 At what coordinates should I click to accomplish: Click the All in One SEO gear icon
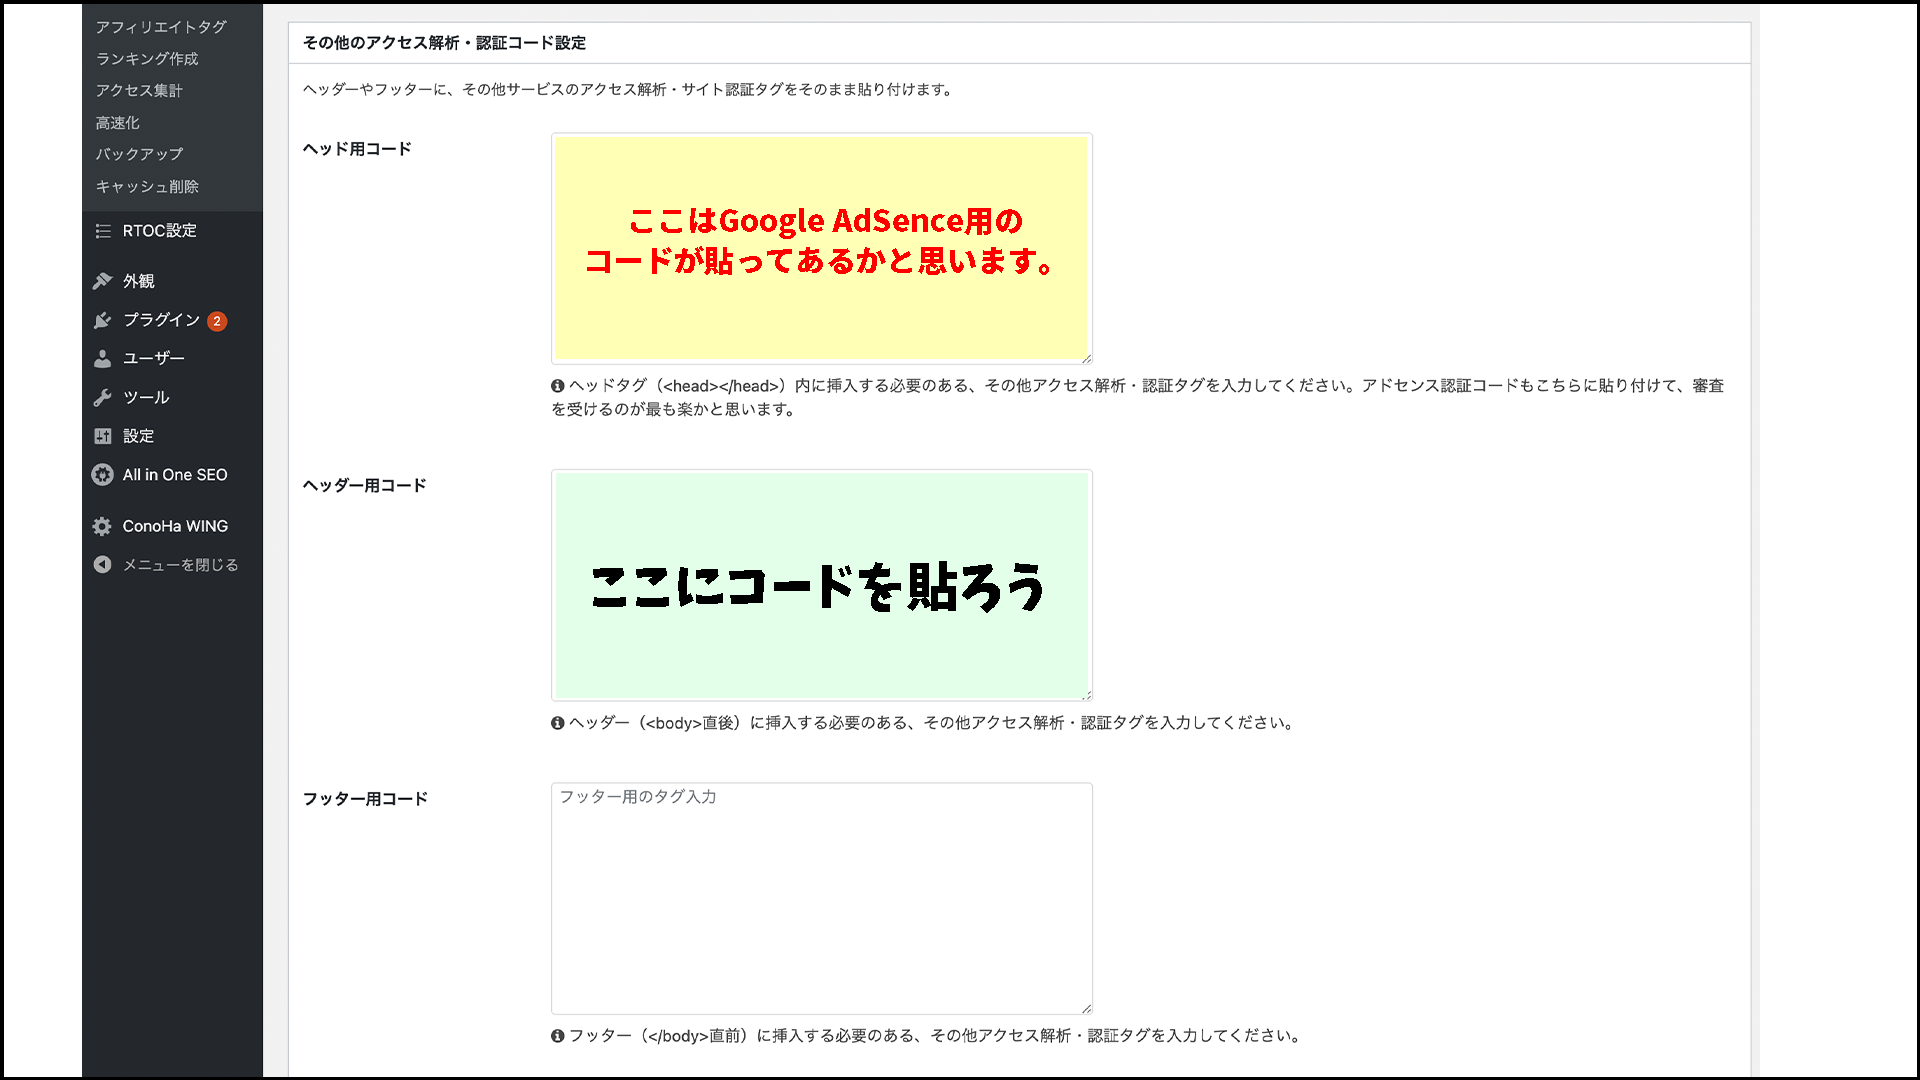(x=102, y=475)
